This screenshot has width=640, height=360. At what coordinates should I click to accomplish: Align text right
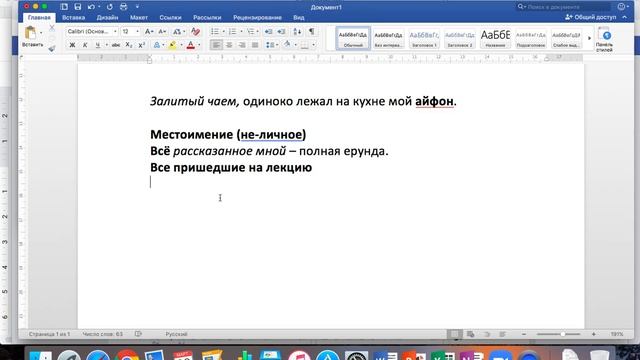pos(242,45)
